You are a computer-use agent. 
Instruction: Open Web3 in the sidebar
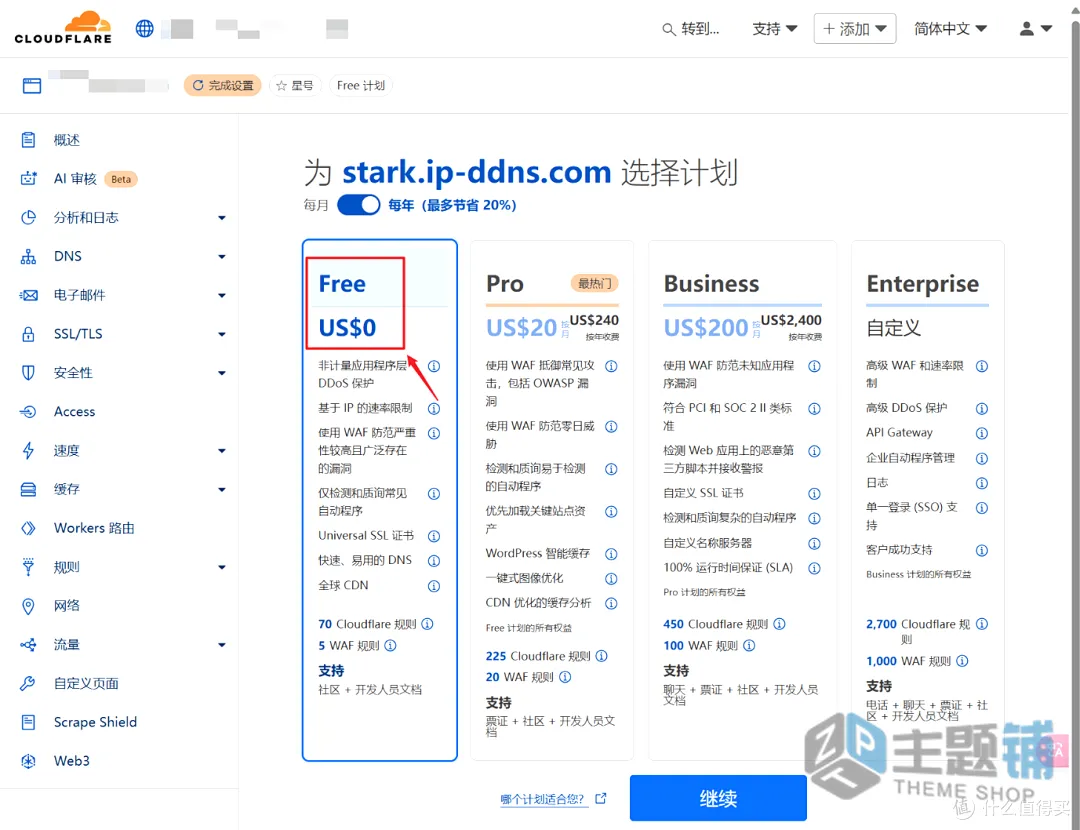72,761
